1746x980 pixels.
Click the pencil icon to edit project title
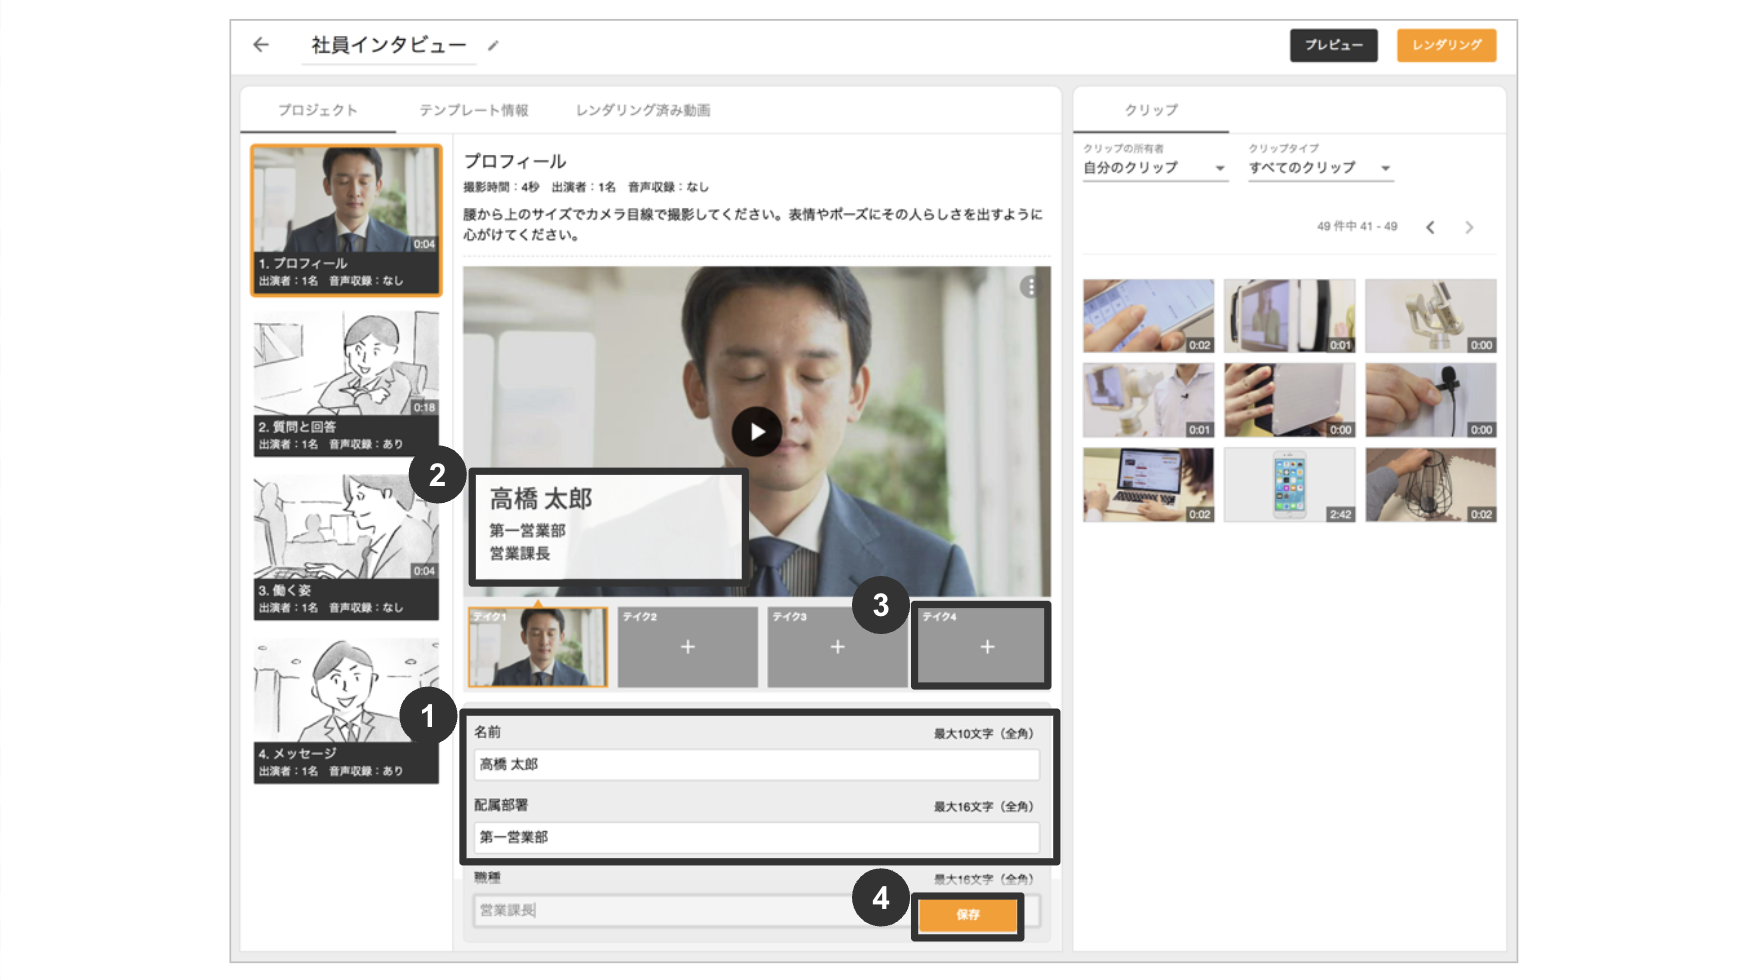point(493,46)
